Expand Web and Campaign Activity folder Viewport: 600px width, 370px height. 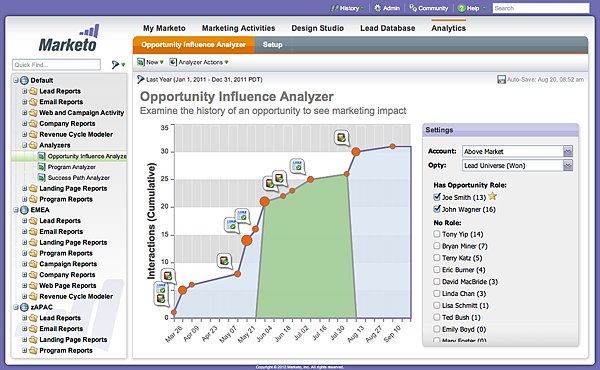(24, 112)
